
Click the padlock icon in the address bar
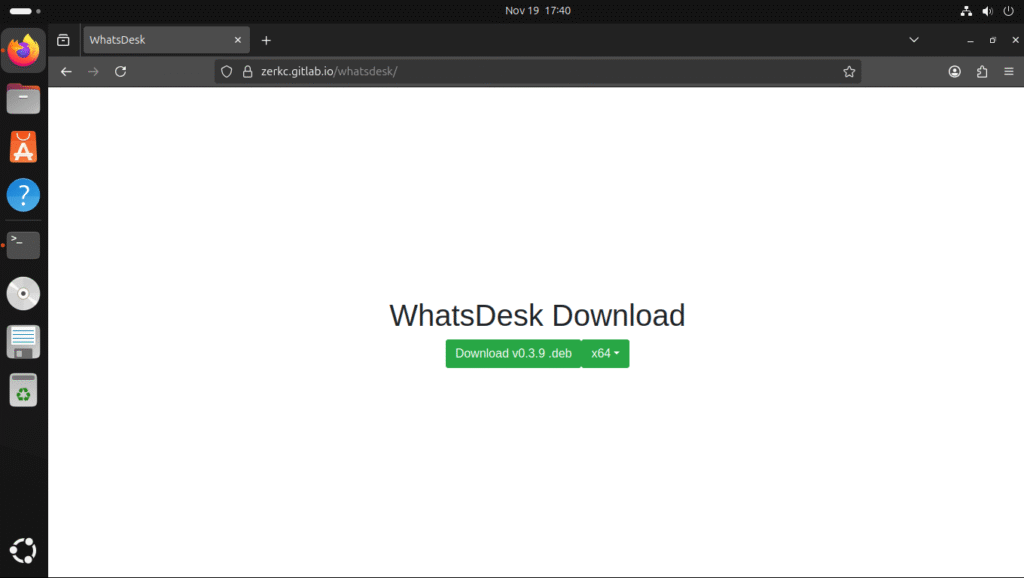[x=248, y=71]
